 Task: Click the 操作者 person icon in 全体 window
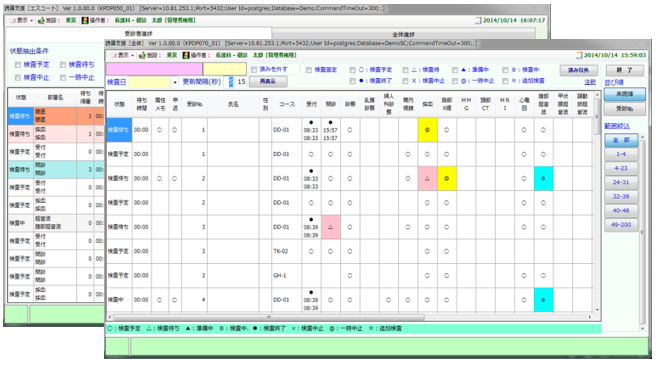(186, 55)
